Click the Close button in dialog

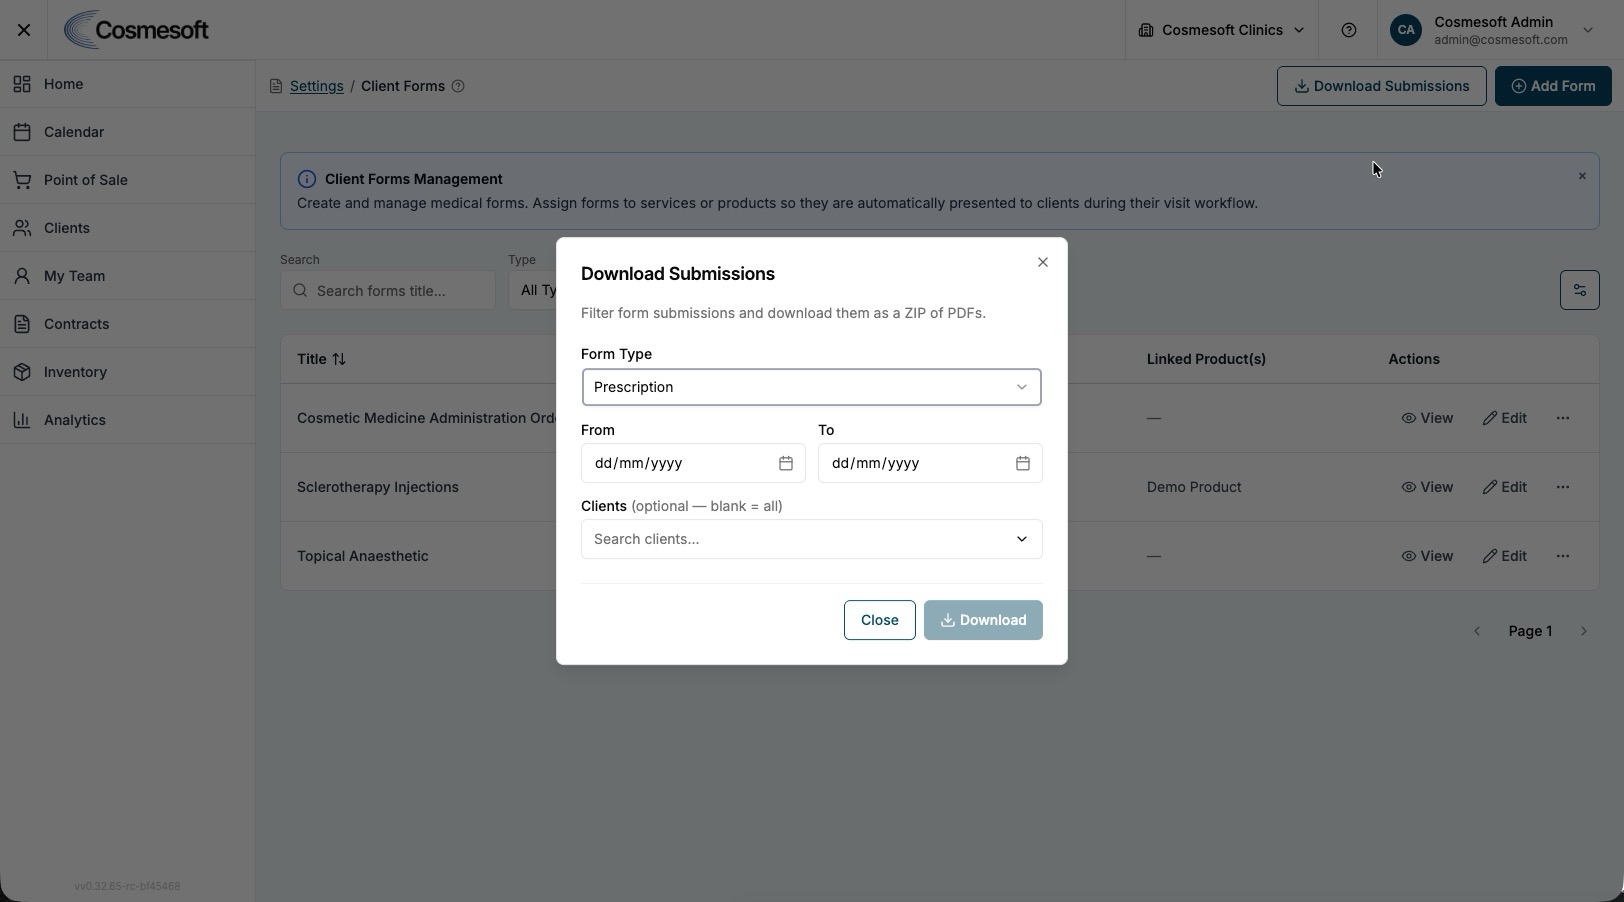coord(880,620)
